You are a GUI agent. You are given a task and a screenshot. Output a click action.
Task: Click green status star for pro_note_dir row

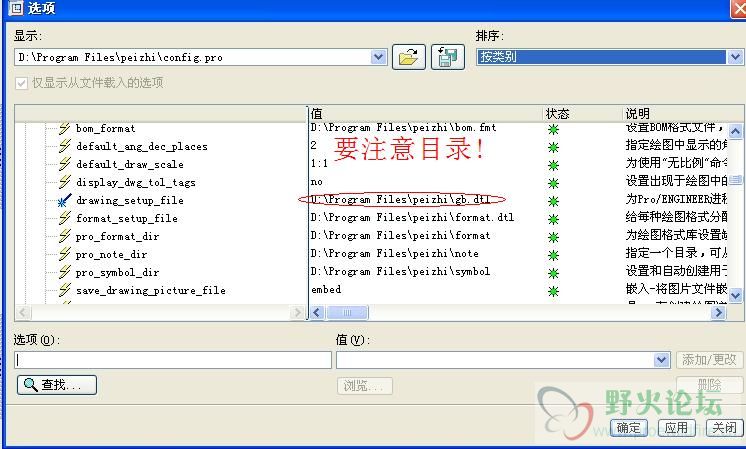coord(553,255)
